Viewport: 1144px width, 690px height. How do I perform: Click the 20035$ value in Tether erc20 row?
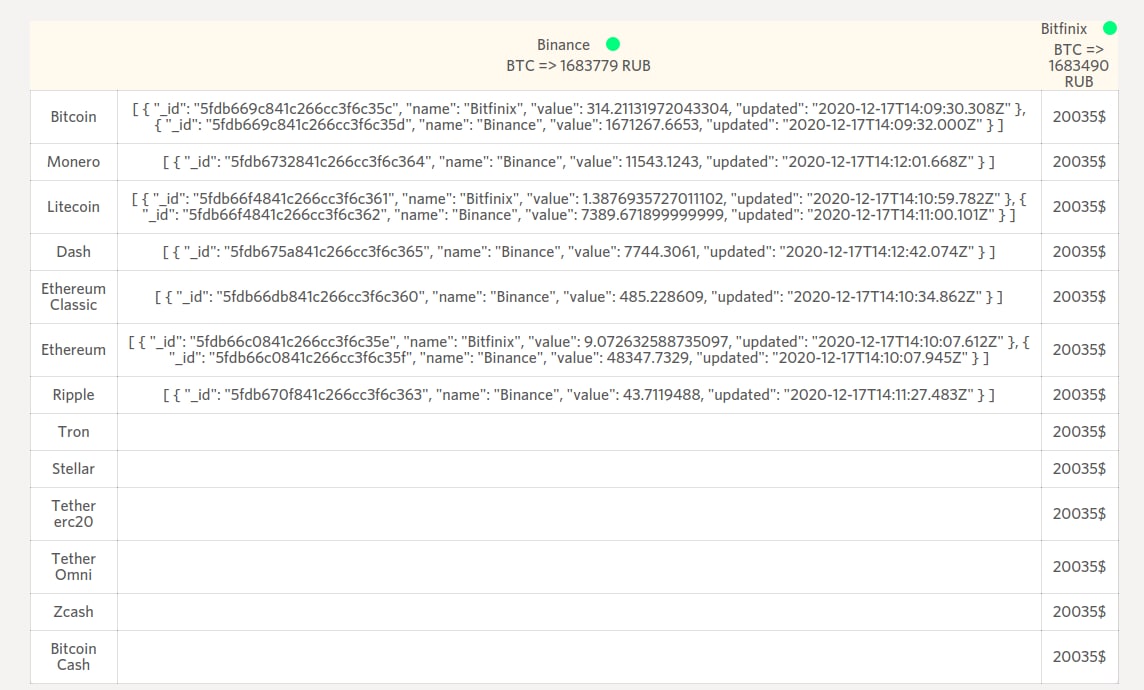click(x=1079, y=514)
